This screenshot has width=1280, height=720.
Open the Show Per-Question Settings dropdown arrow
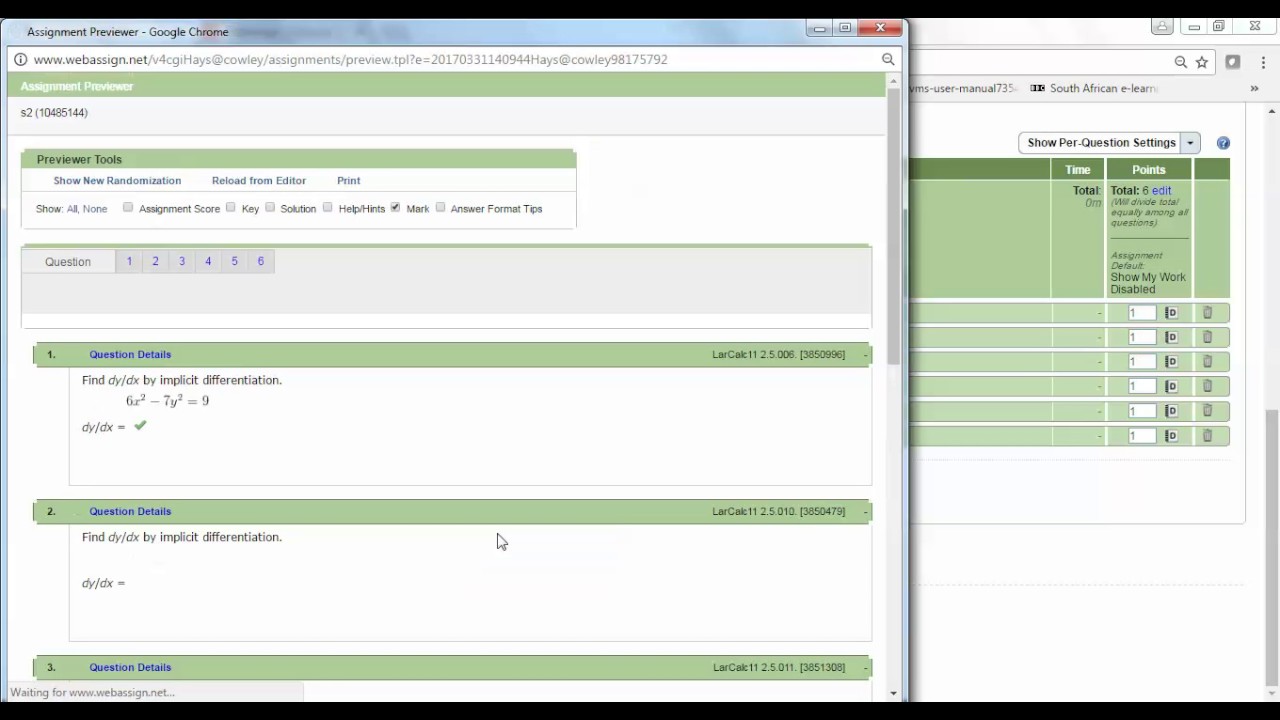coord(1190,143)
